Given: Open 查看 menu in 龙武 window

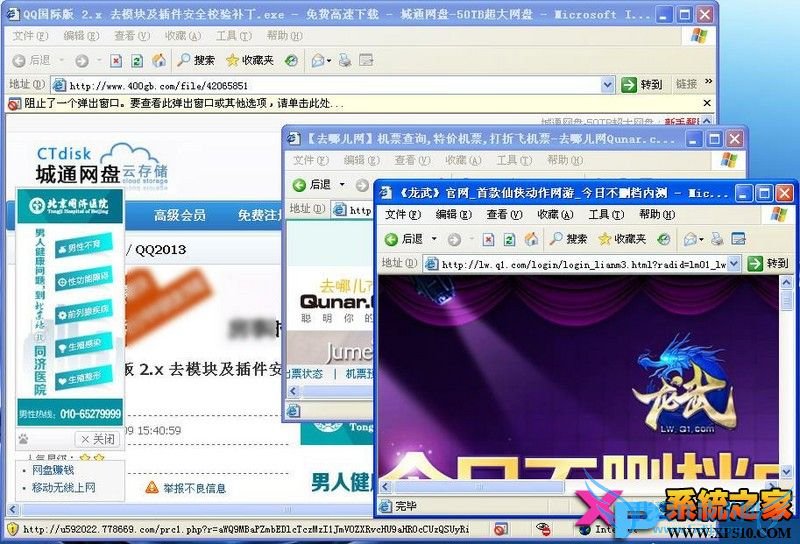Looking at the screenshot, I should [504, 214].
